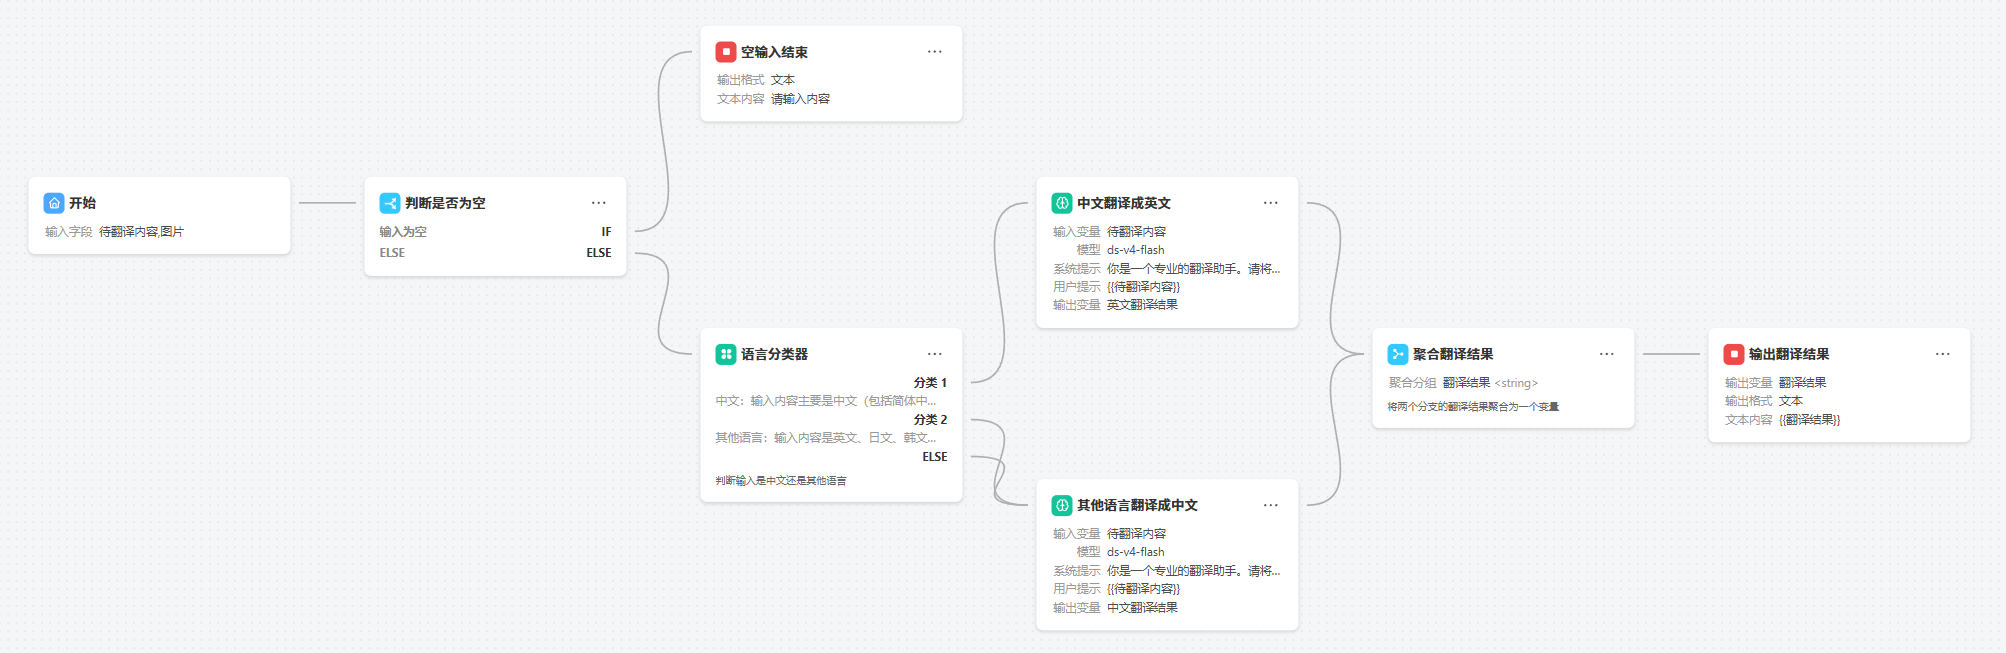Click the right-side ELSE label in 判断是否为空
2006x653 pixels.
(x=599, y=253)
